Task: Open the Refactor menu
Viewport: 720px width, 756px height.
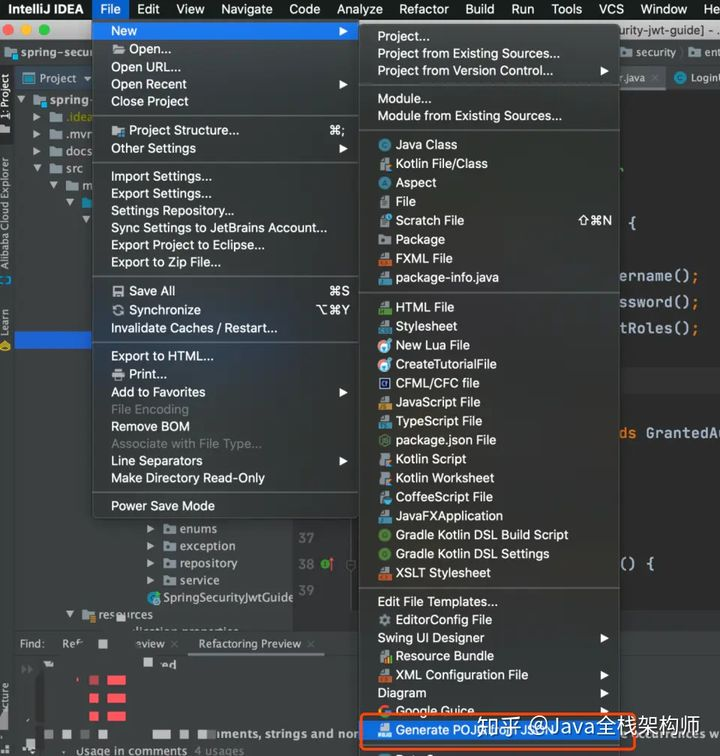Action: pyautogui.click(x=424, y=9)
